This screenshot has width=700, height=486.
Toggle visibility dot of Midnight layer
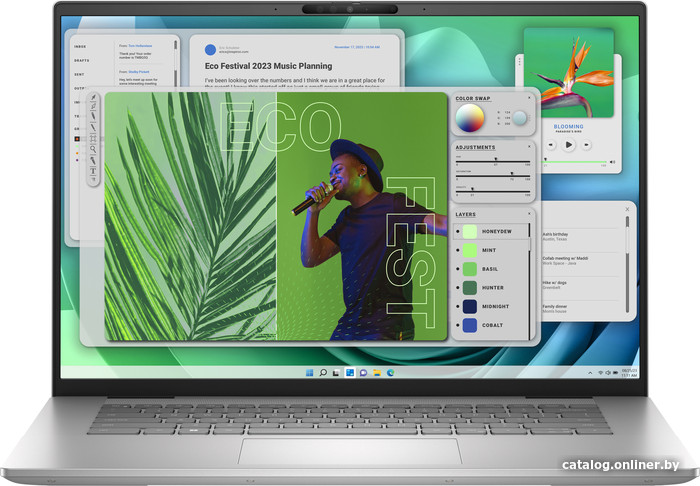458,307
